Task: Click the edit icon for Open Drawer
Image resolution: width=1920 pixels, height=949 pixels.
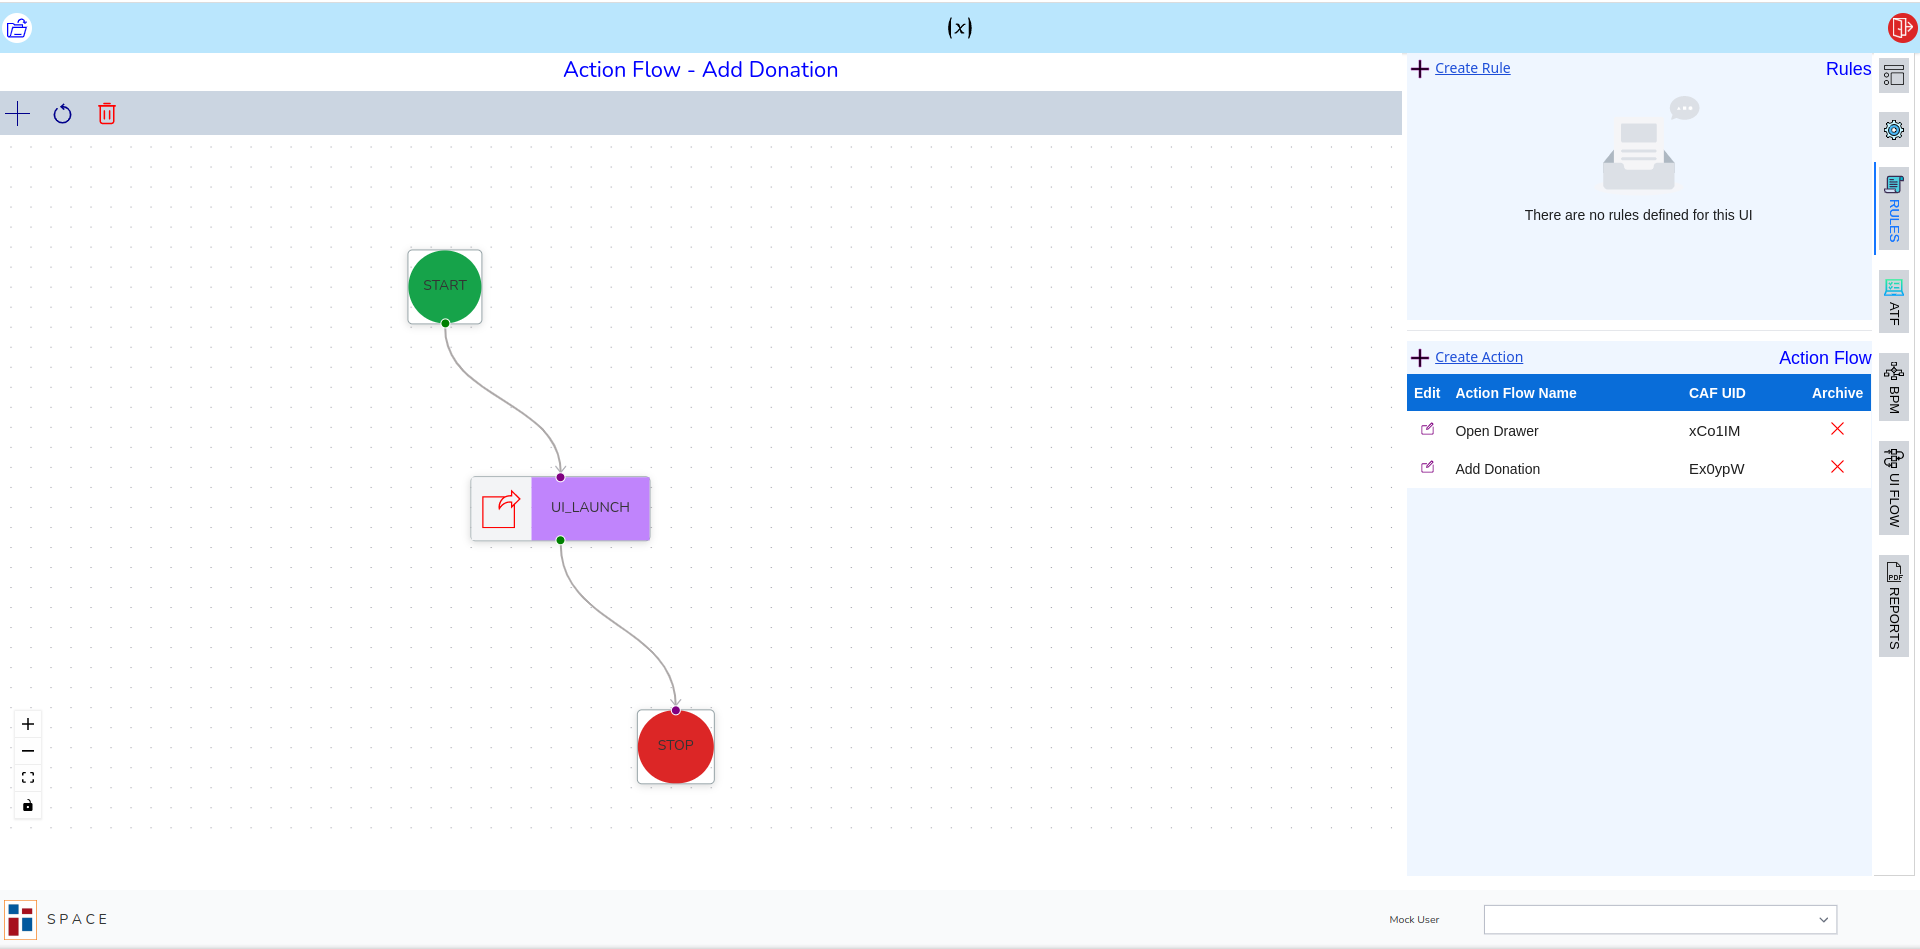Action: coord(1427,430)
